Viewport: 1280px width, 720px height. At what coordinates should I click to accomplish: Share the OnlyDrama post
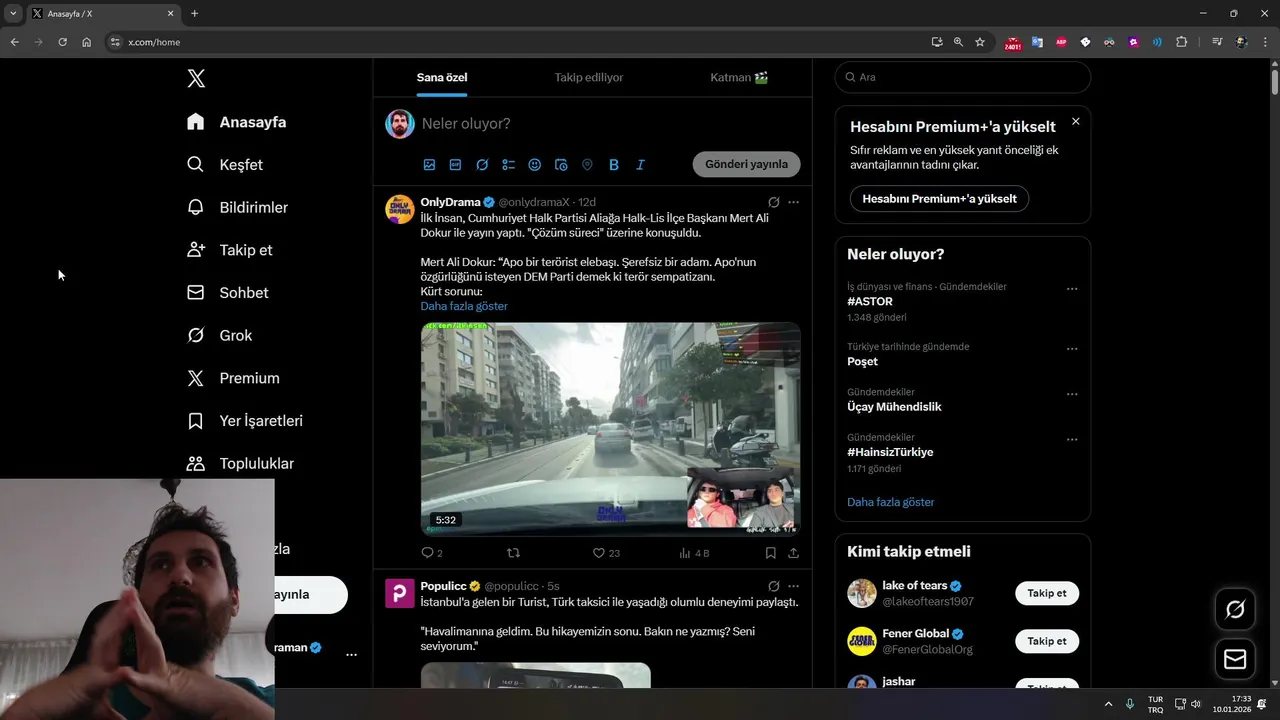click(794, 552)
